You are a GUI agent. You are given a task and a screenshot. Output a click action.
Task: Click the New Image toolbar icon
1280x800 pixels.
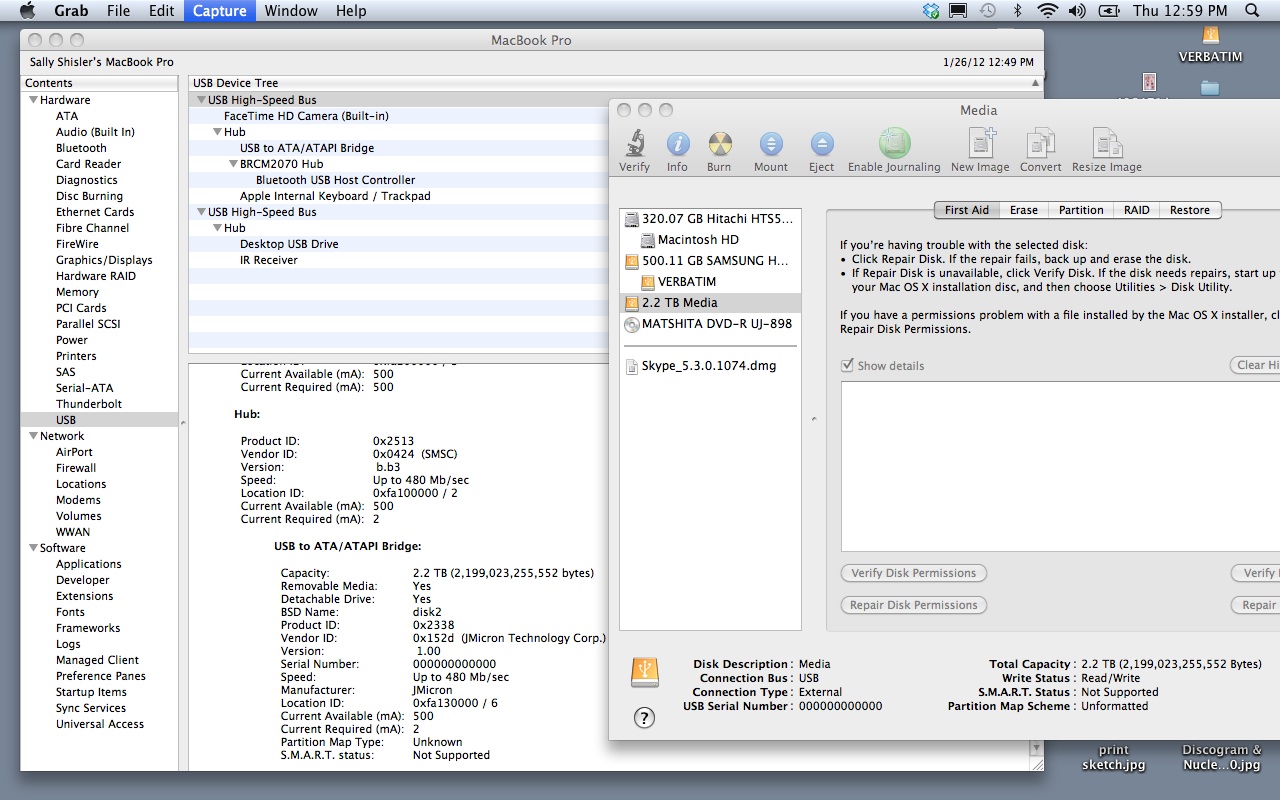(979, 143)
